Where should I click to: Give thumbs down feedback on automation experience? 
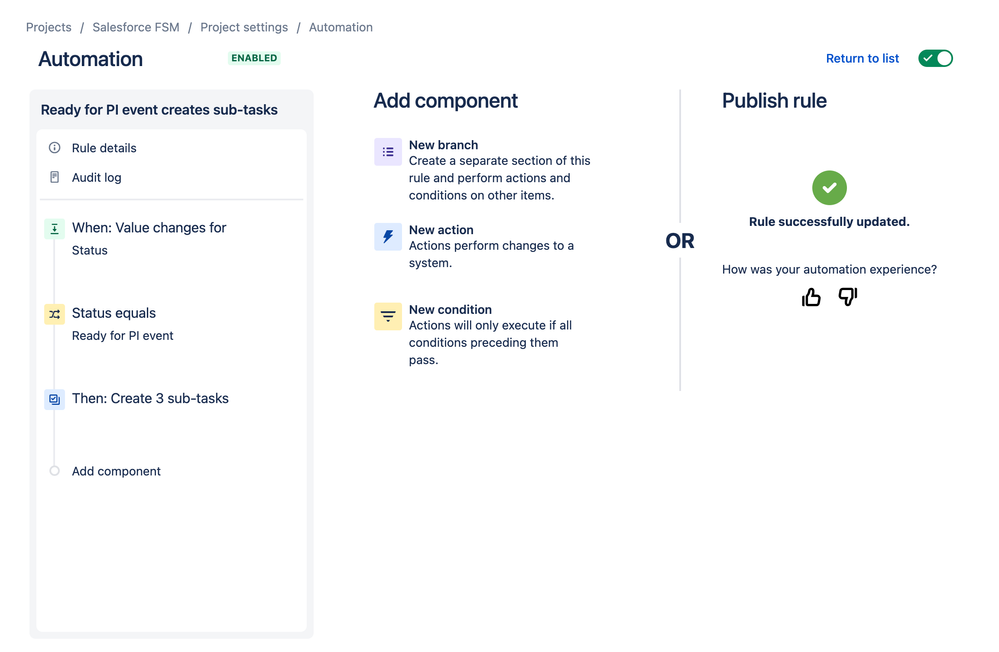click(x=848, y=297)
